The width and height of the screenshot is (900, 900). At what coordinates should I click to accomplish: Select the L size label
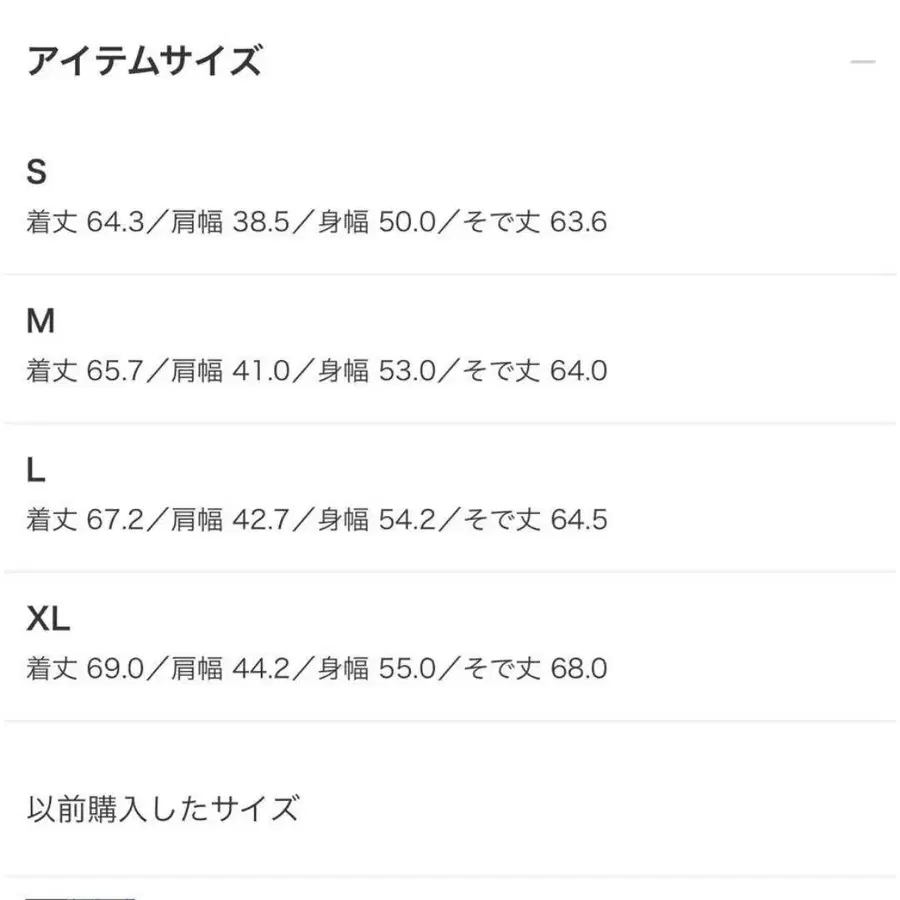pos(36,470)
